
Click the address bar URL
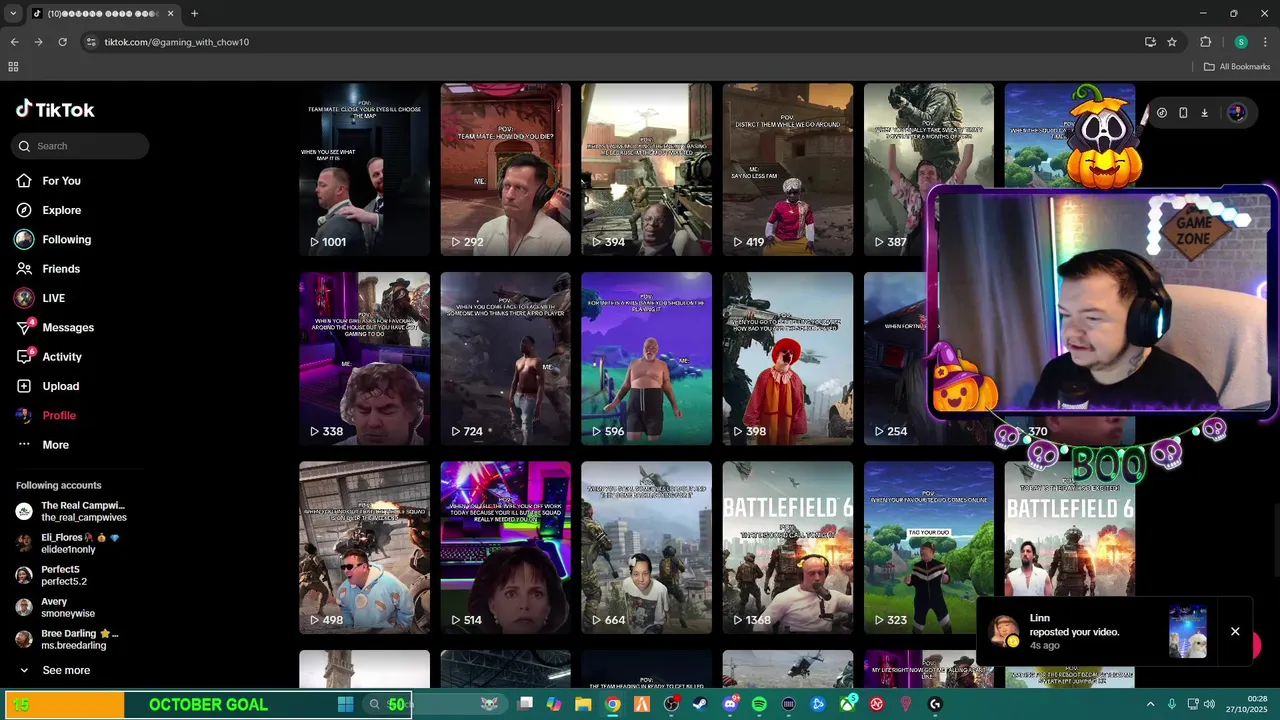coord(177,42)
